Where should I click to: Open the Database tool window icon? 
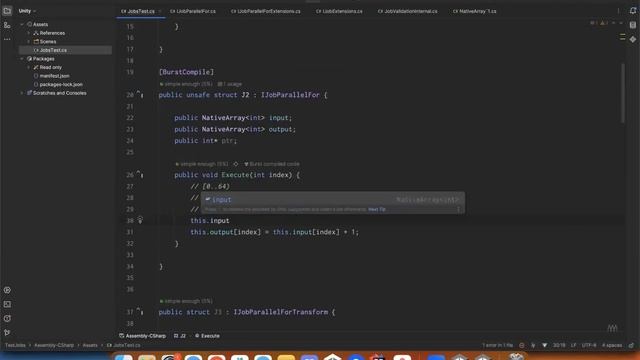point(633,25)
